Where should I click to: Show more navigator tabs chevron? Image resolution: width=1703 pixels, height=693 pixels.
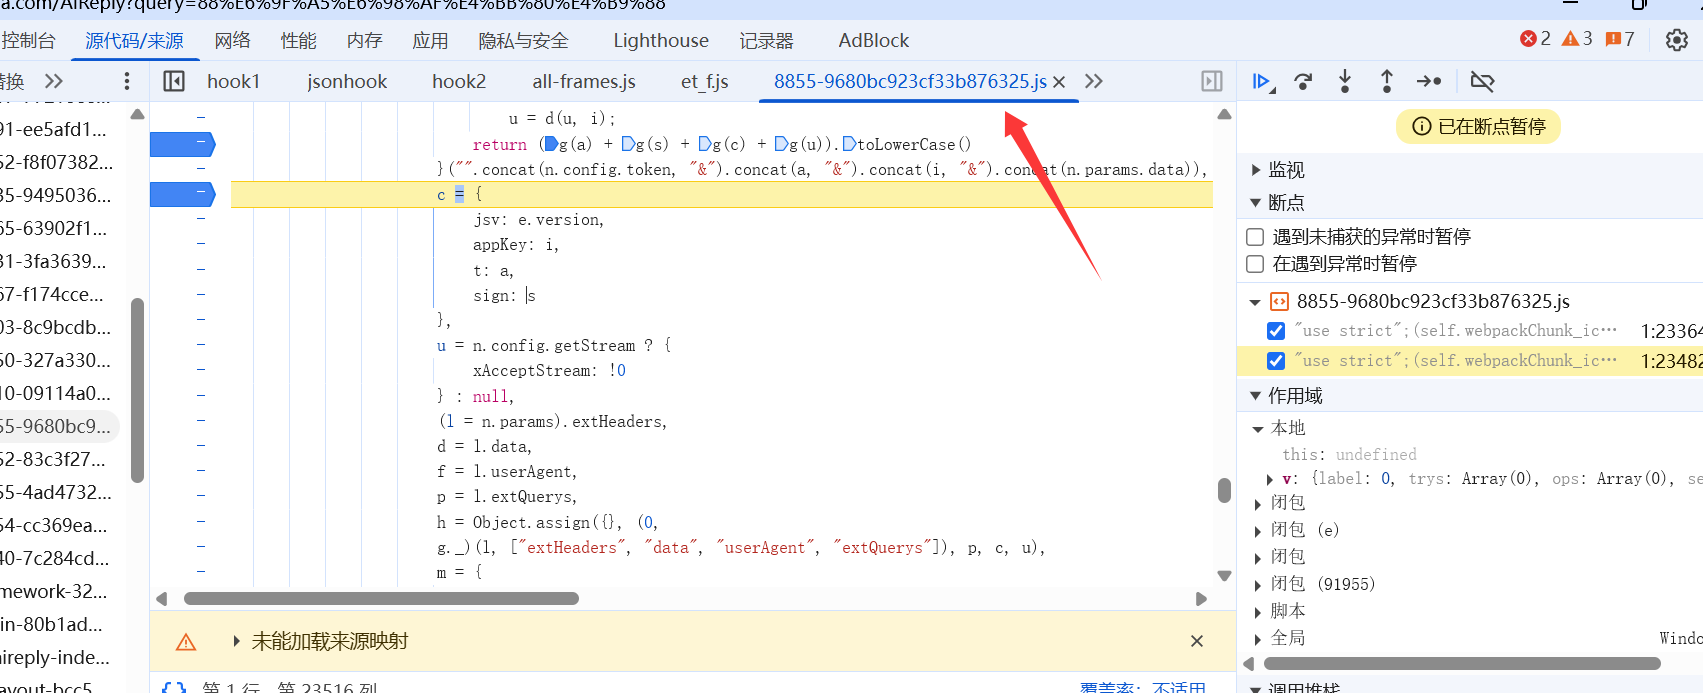click(54, 81)
